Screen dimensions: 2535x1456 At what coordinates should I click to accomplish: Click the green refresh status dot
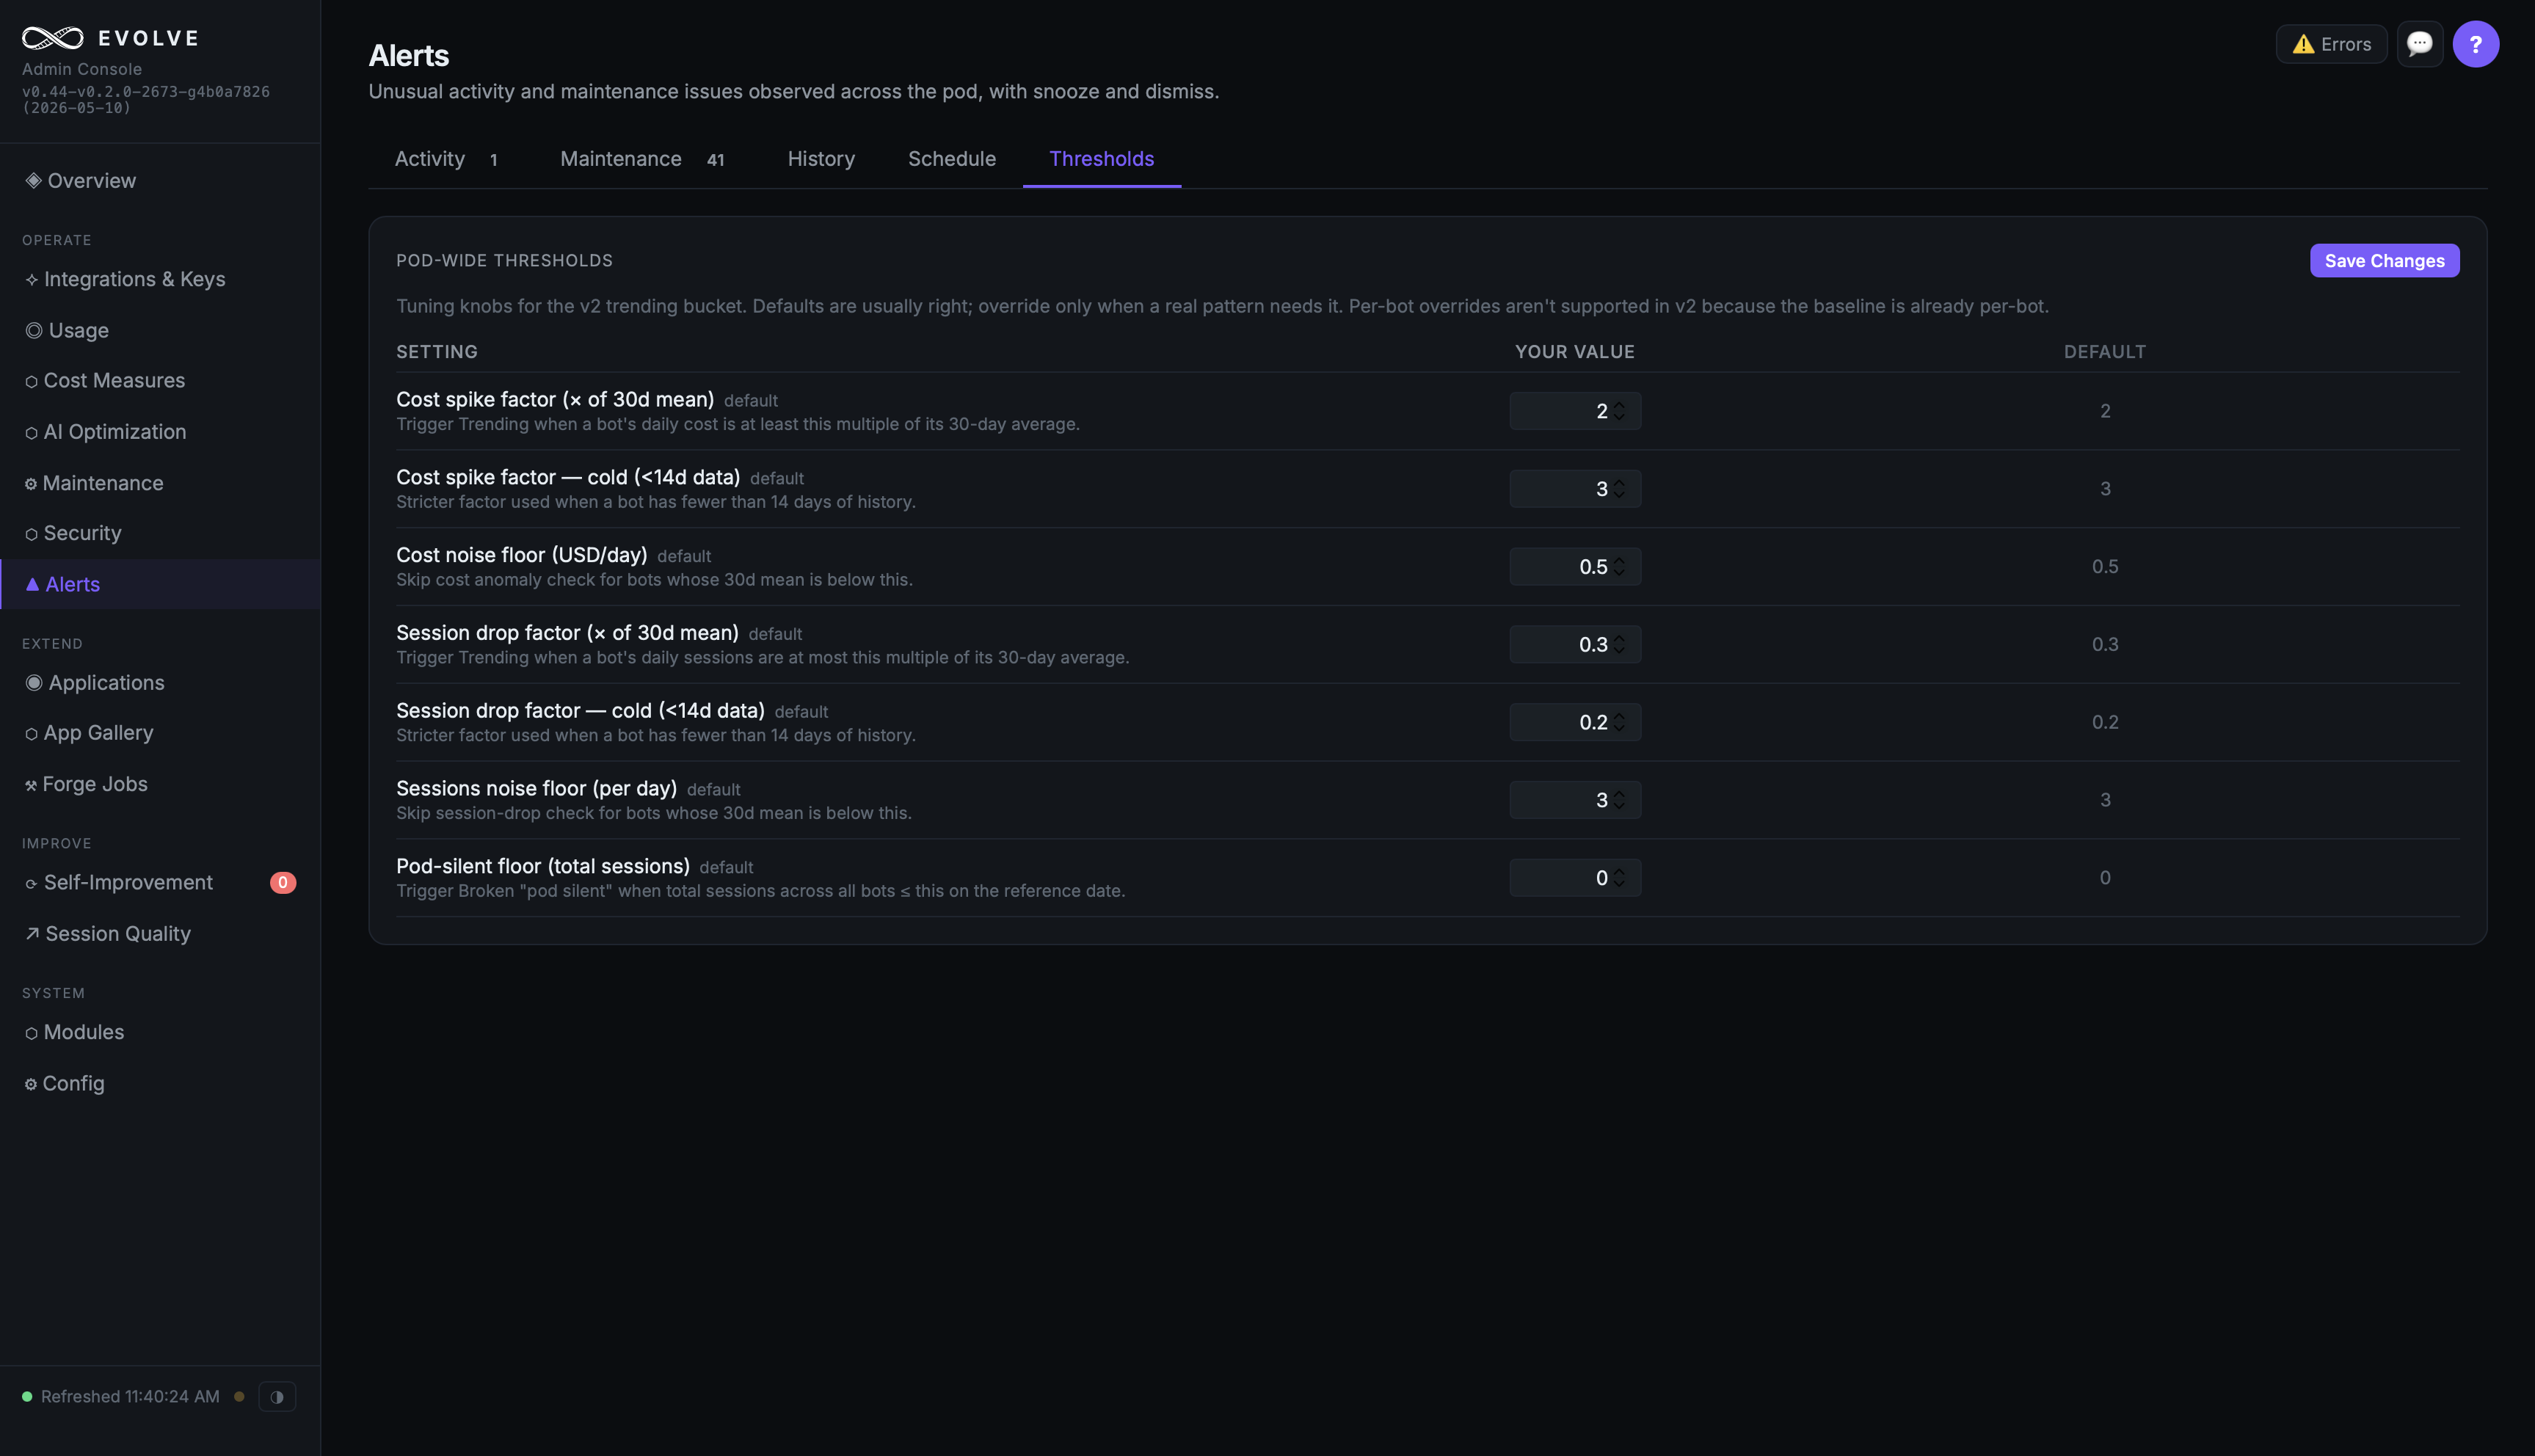pyautogui.click(x=27, y=1397)
